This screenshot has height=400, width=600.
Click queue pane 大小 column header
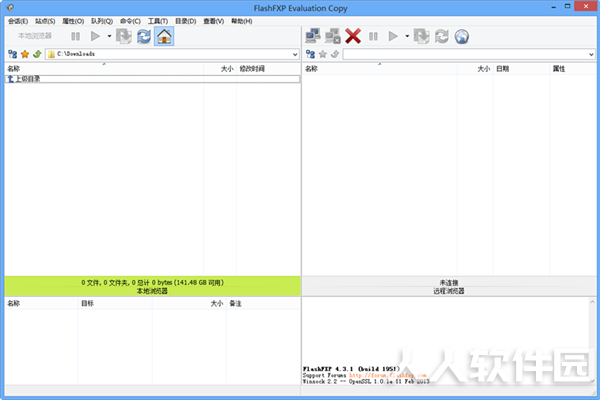(x=189, y=303)
